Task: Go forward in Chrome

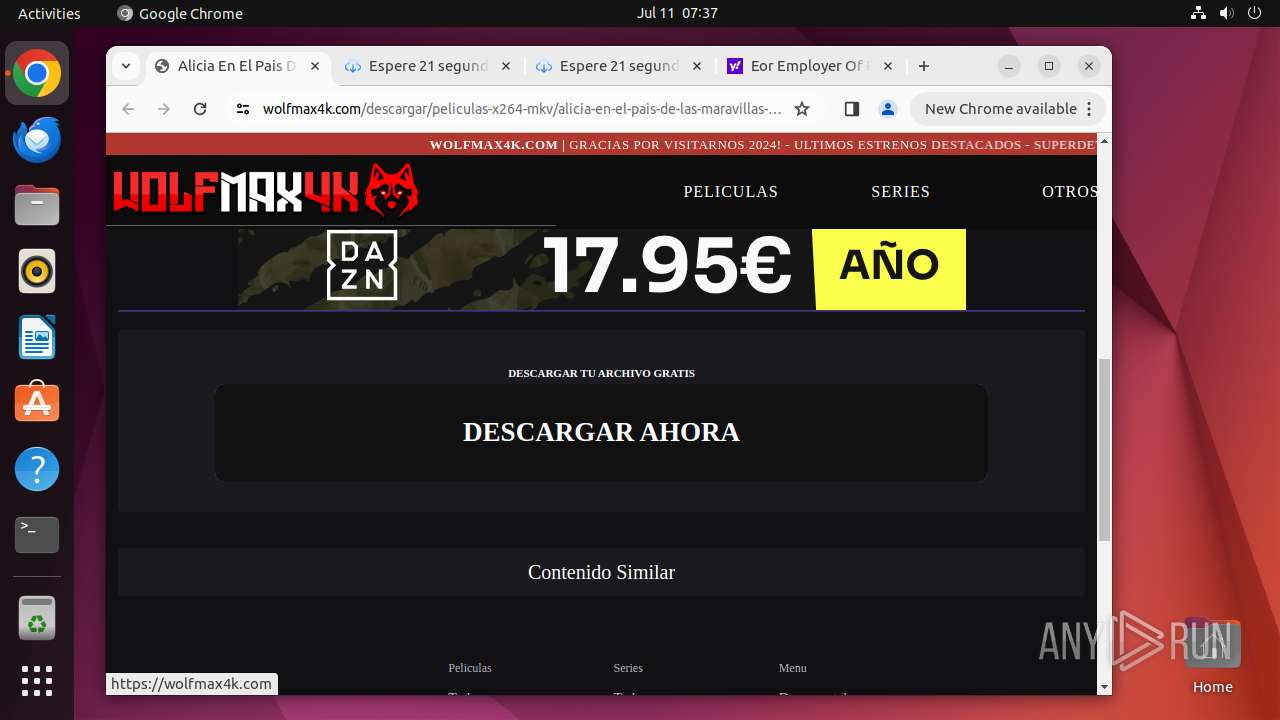Action: click(x=164, y=109)
